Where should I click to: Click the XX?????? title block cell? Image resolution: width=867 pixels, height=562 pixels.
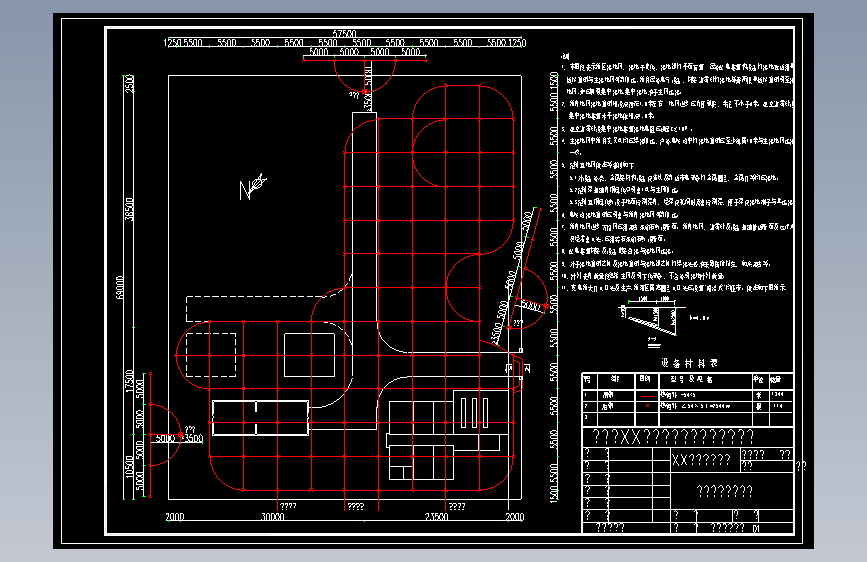[x=701, y=460]
